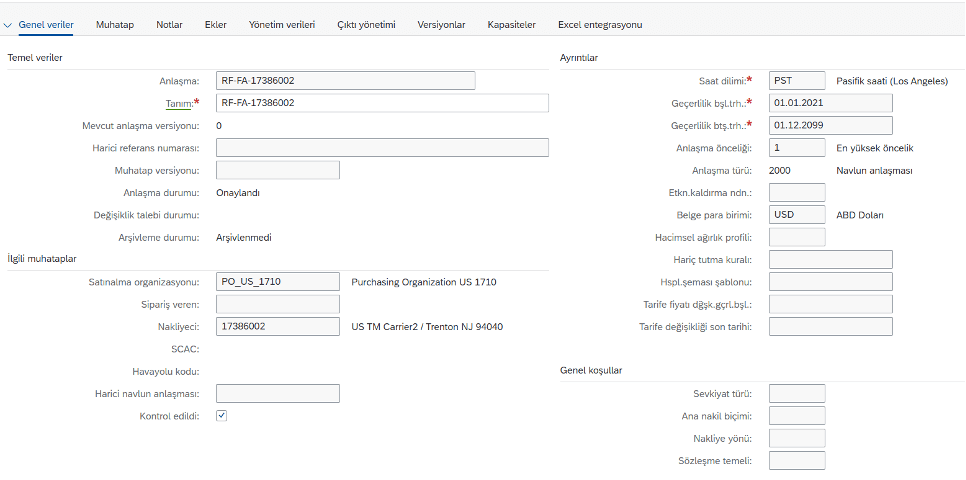Select the Yönetim verileri tab

point(282,24)
